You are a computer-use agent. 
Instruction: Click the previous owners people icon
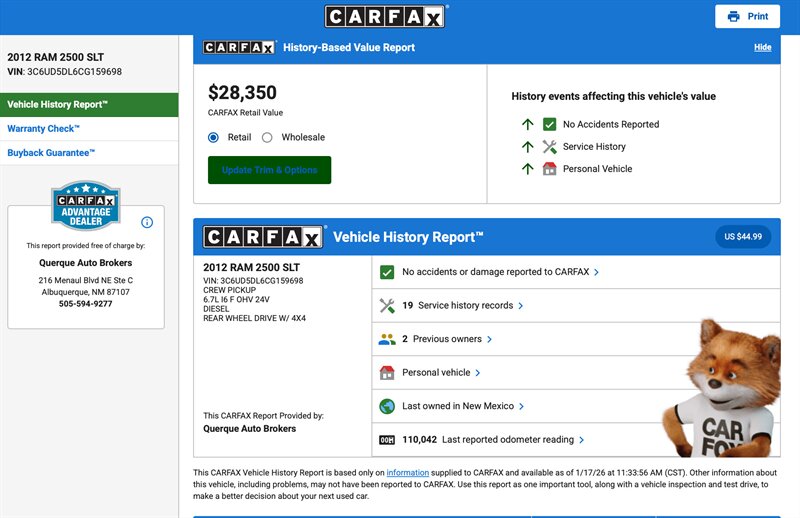coord(387,339)
